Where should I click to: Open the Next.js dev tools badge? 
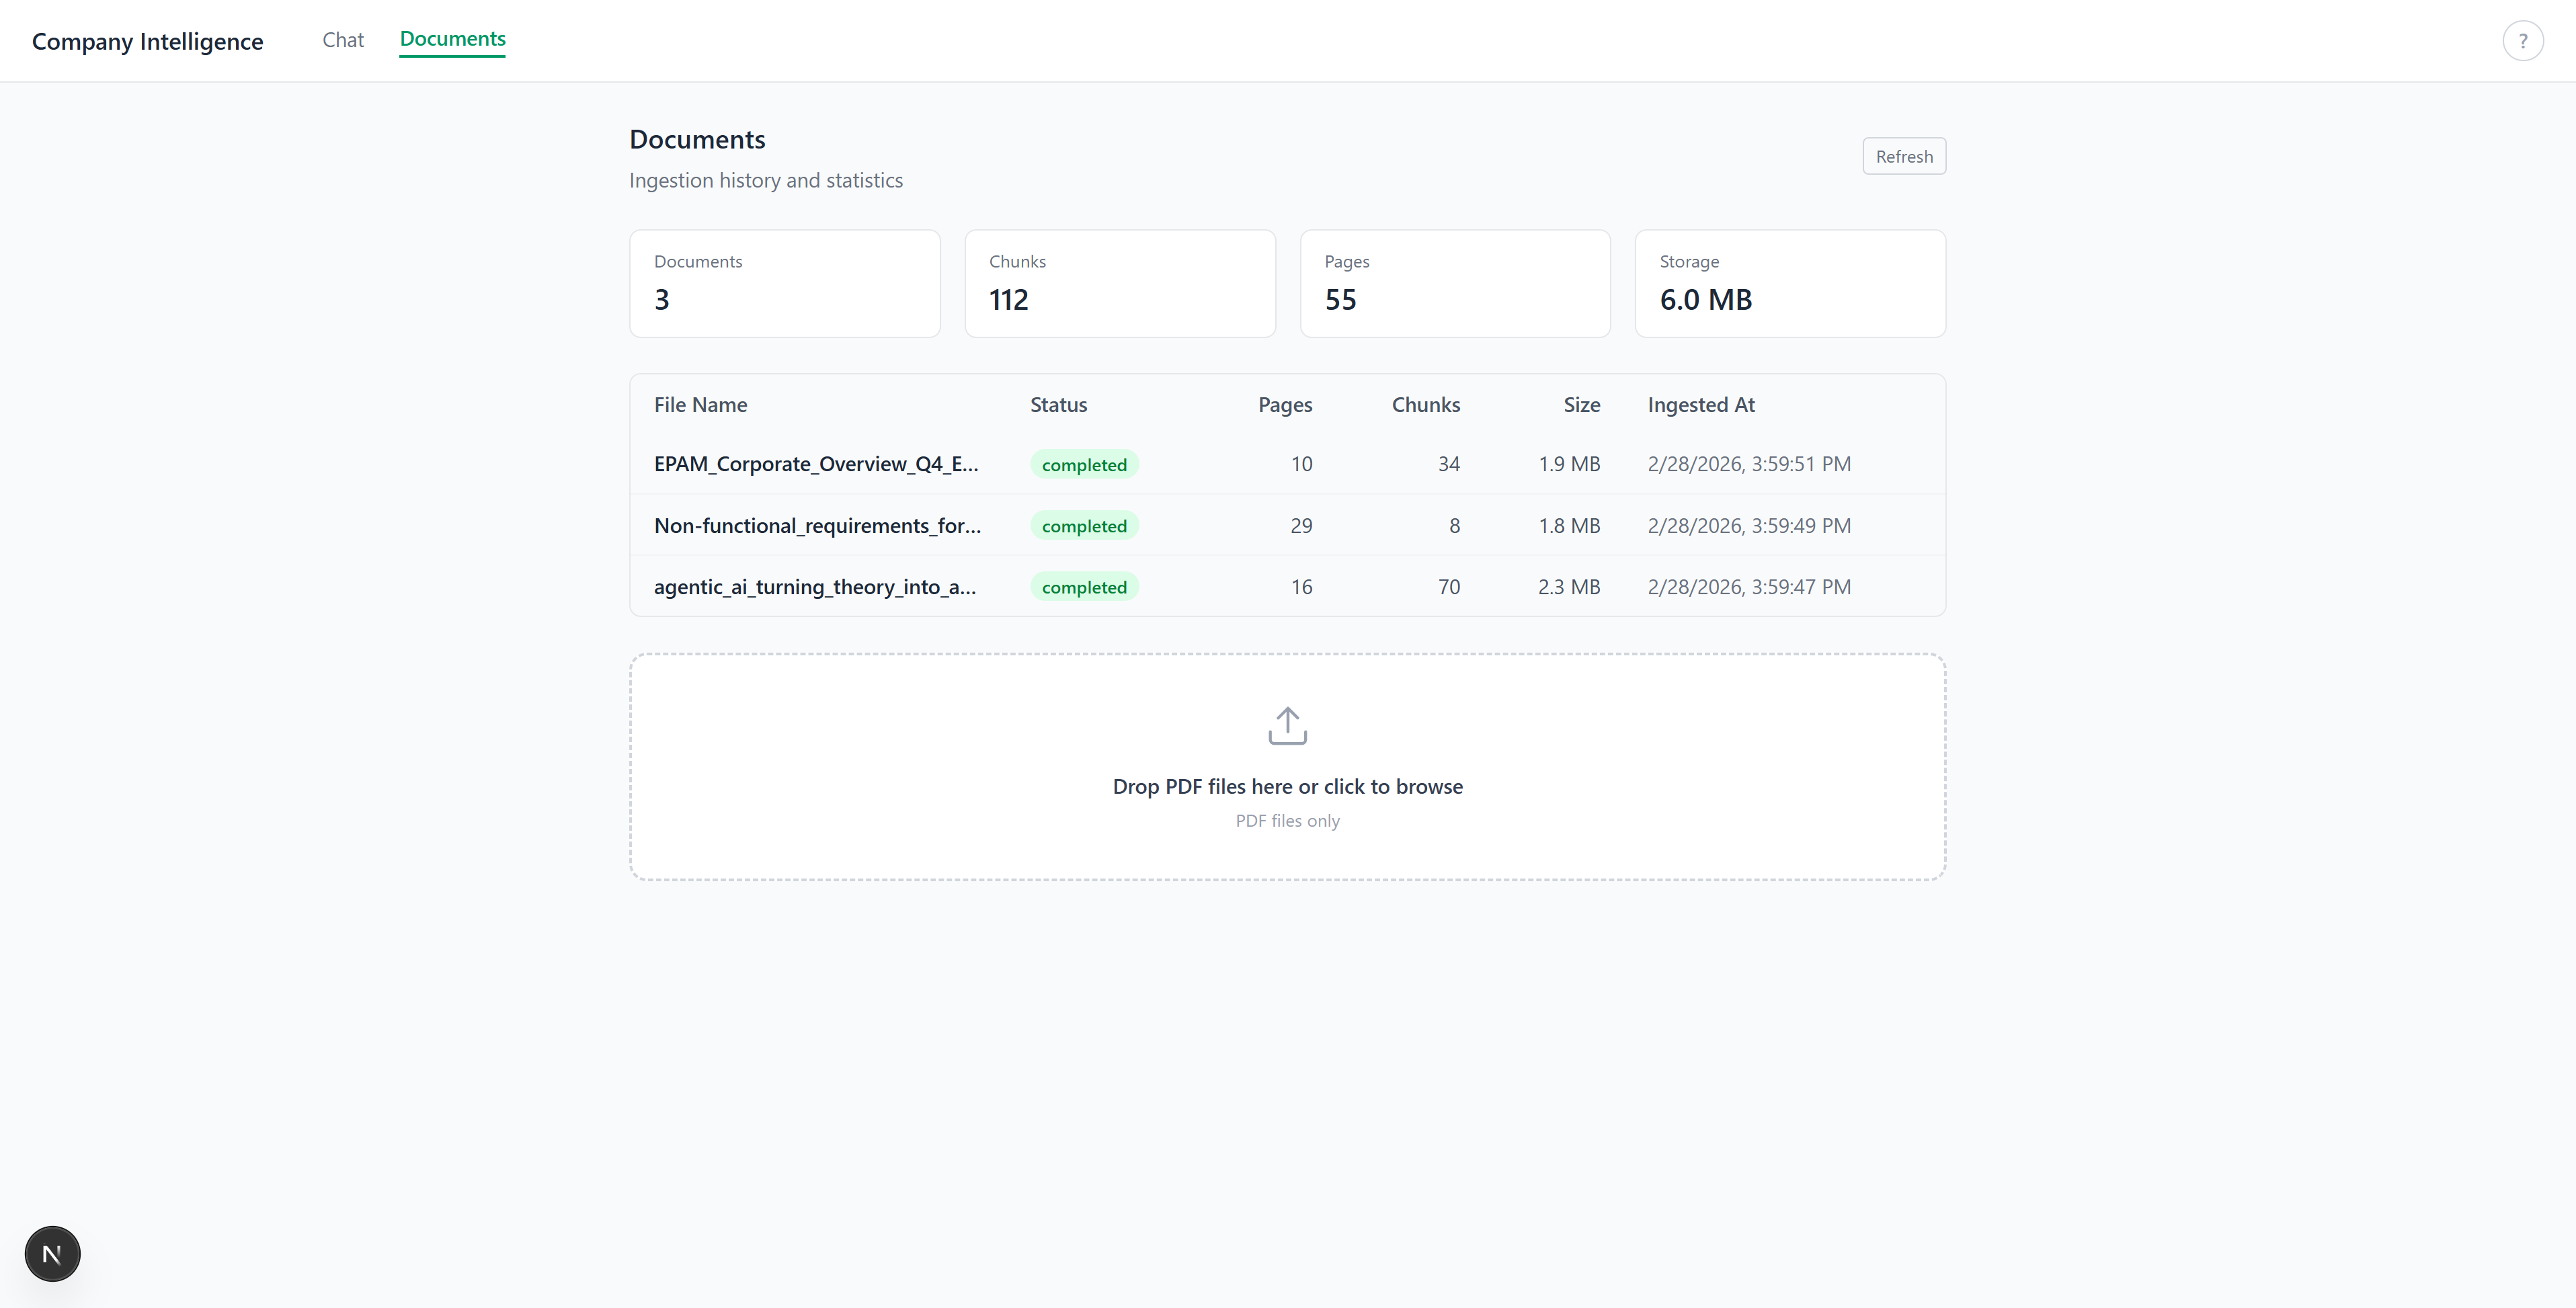52,1253
